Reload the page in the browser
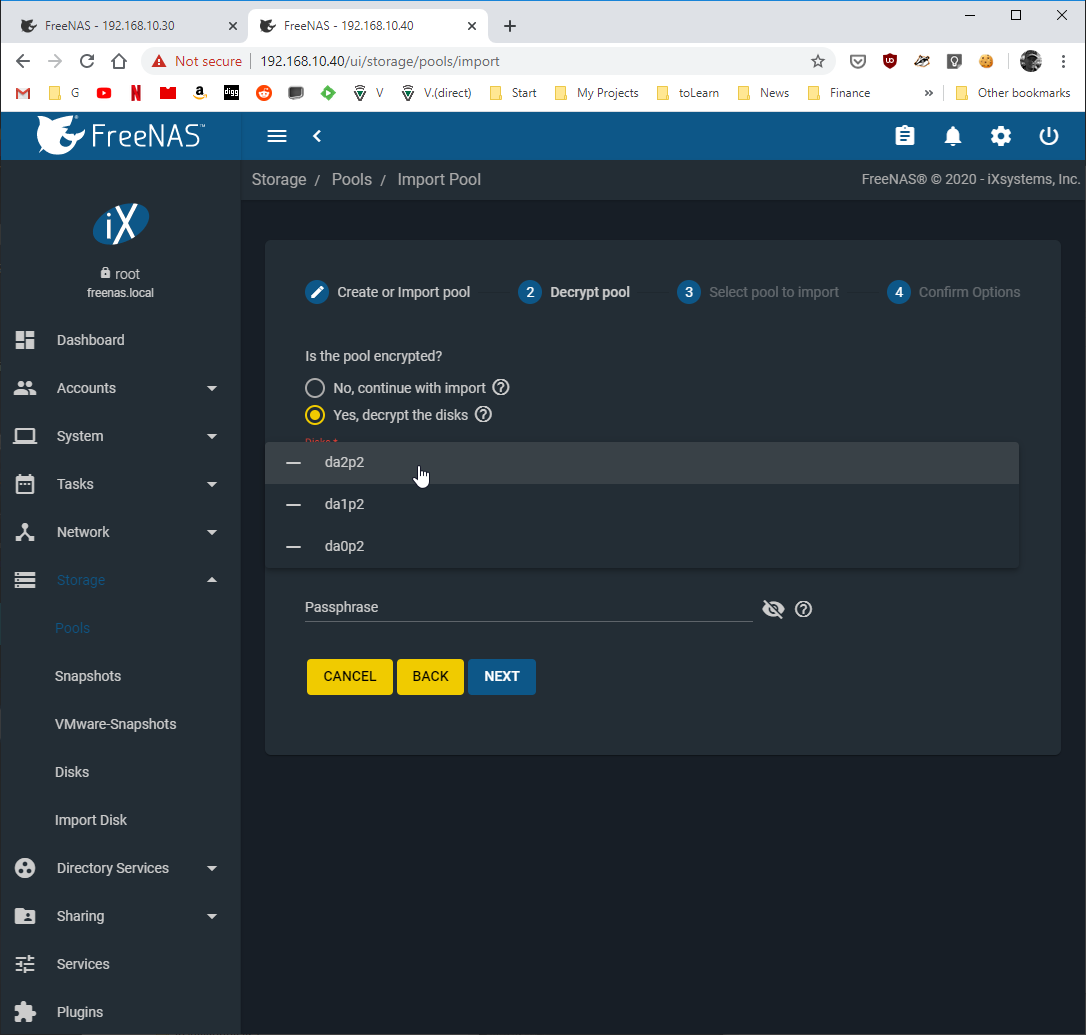This screenshot has height=1035, width=1086. click(x=87, y=61)
